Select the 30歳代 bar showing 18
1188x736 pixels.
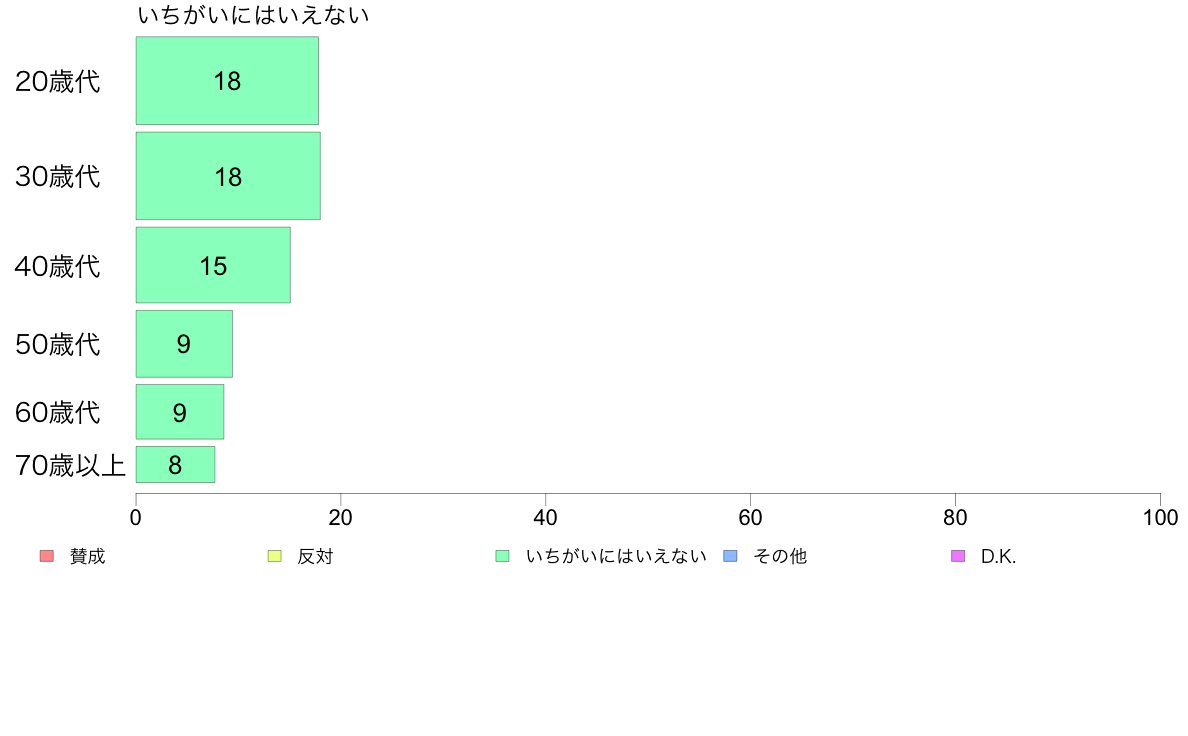[228, 176]
